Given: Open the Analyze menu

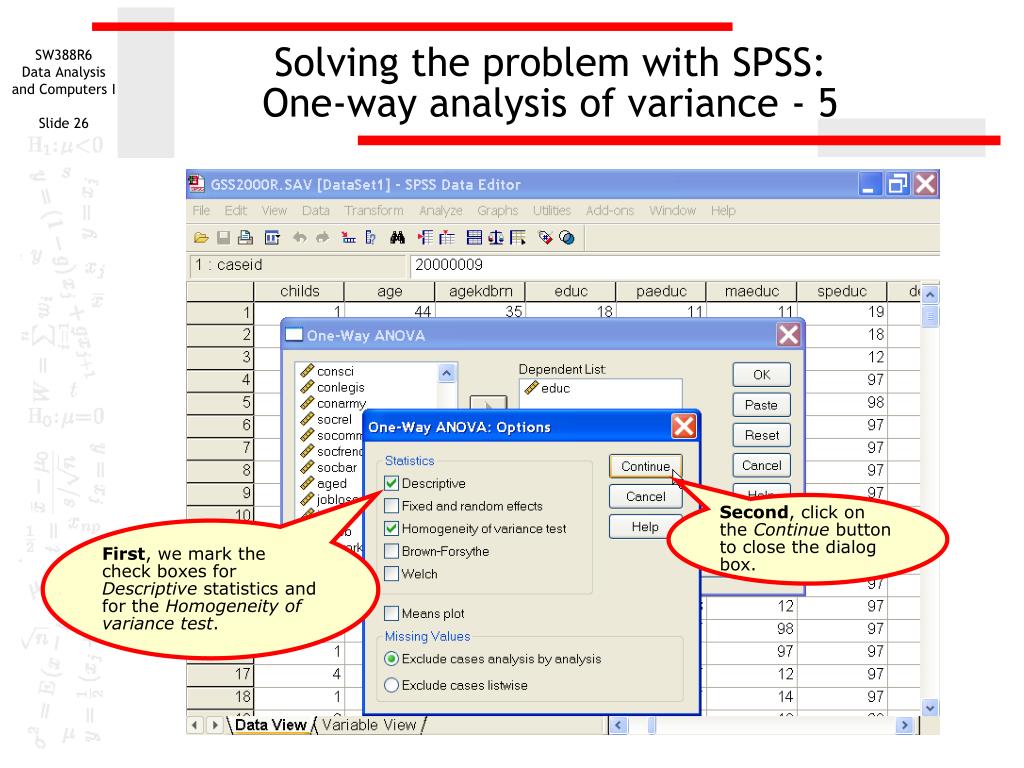Looking at the screenshot, I should pos(441,210).
